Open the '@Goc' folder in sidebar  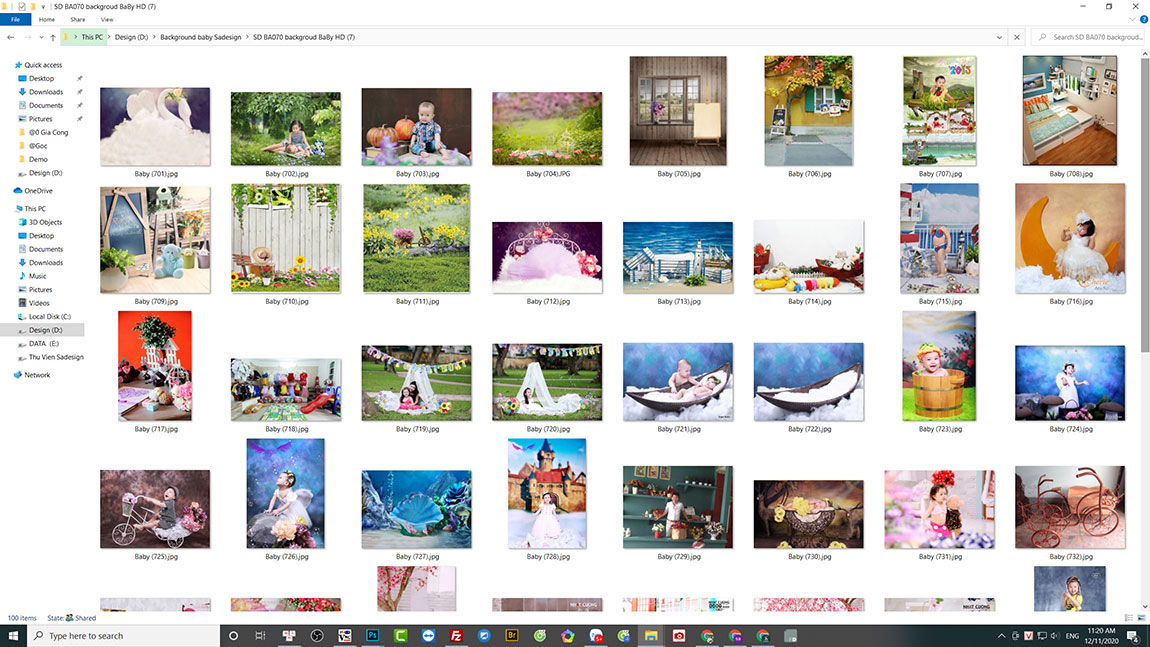(38, 146)
